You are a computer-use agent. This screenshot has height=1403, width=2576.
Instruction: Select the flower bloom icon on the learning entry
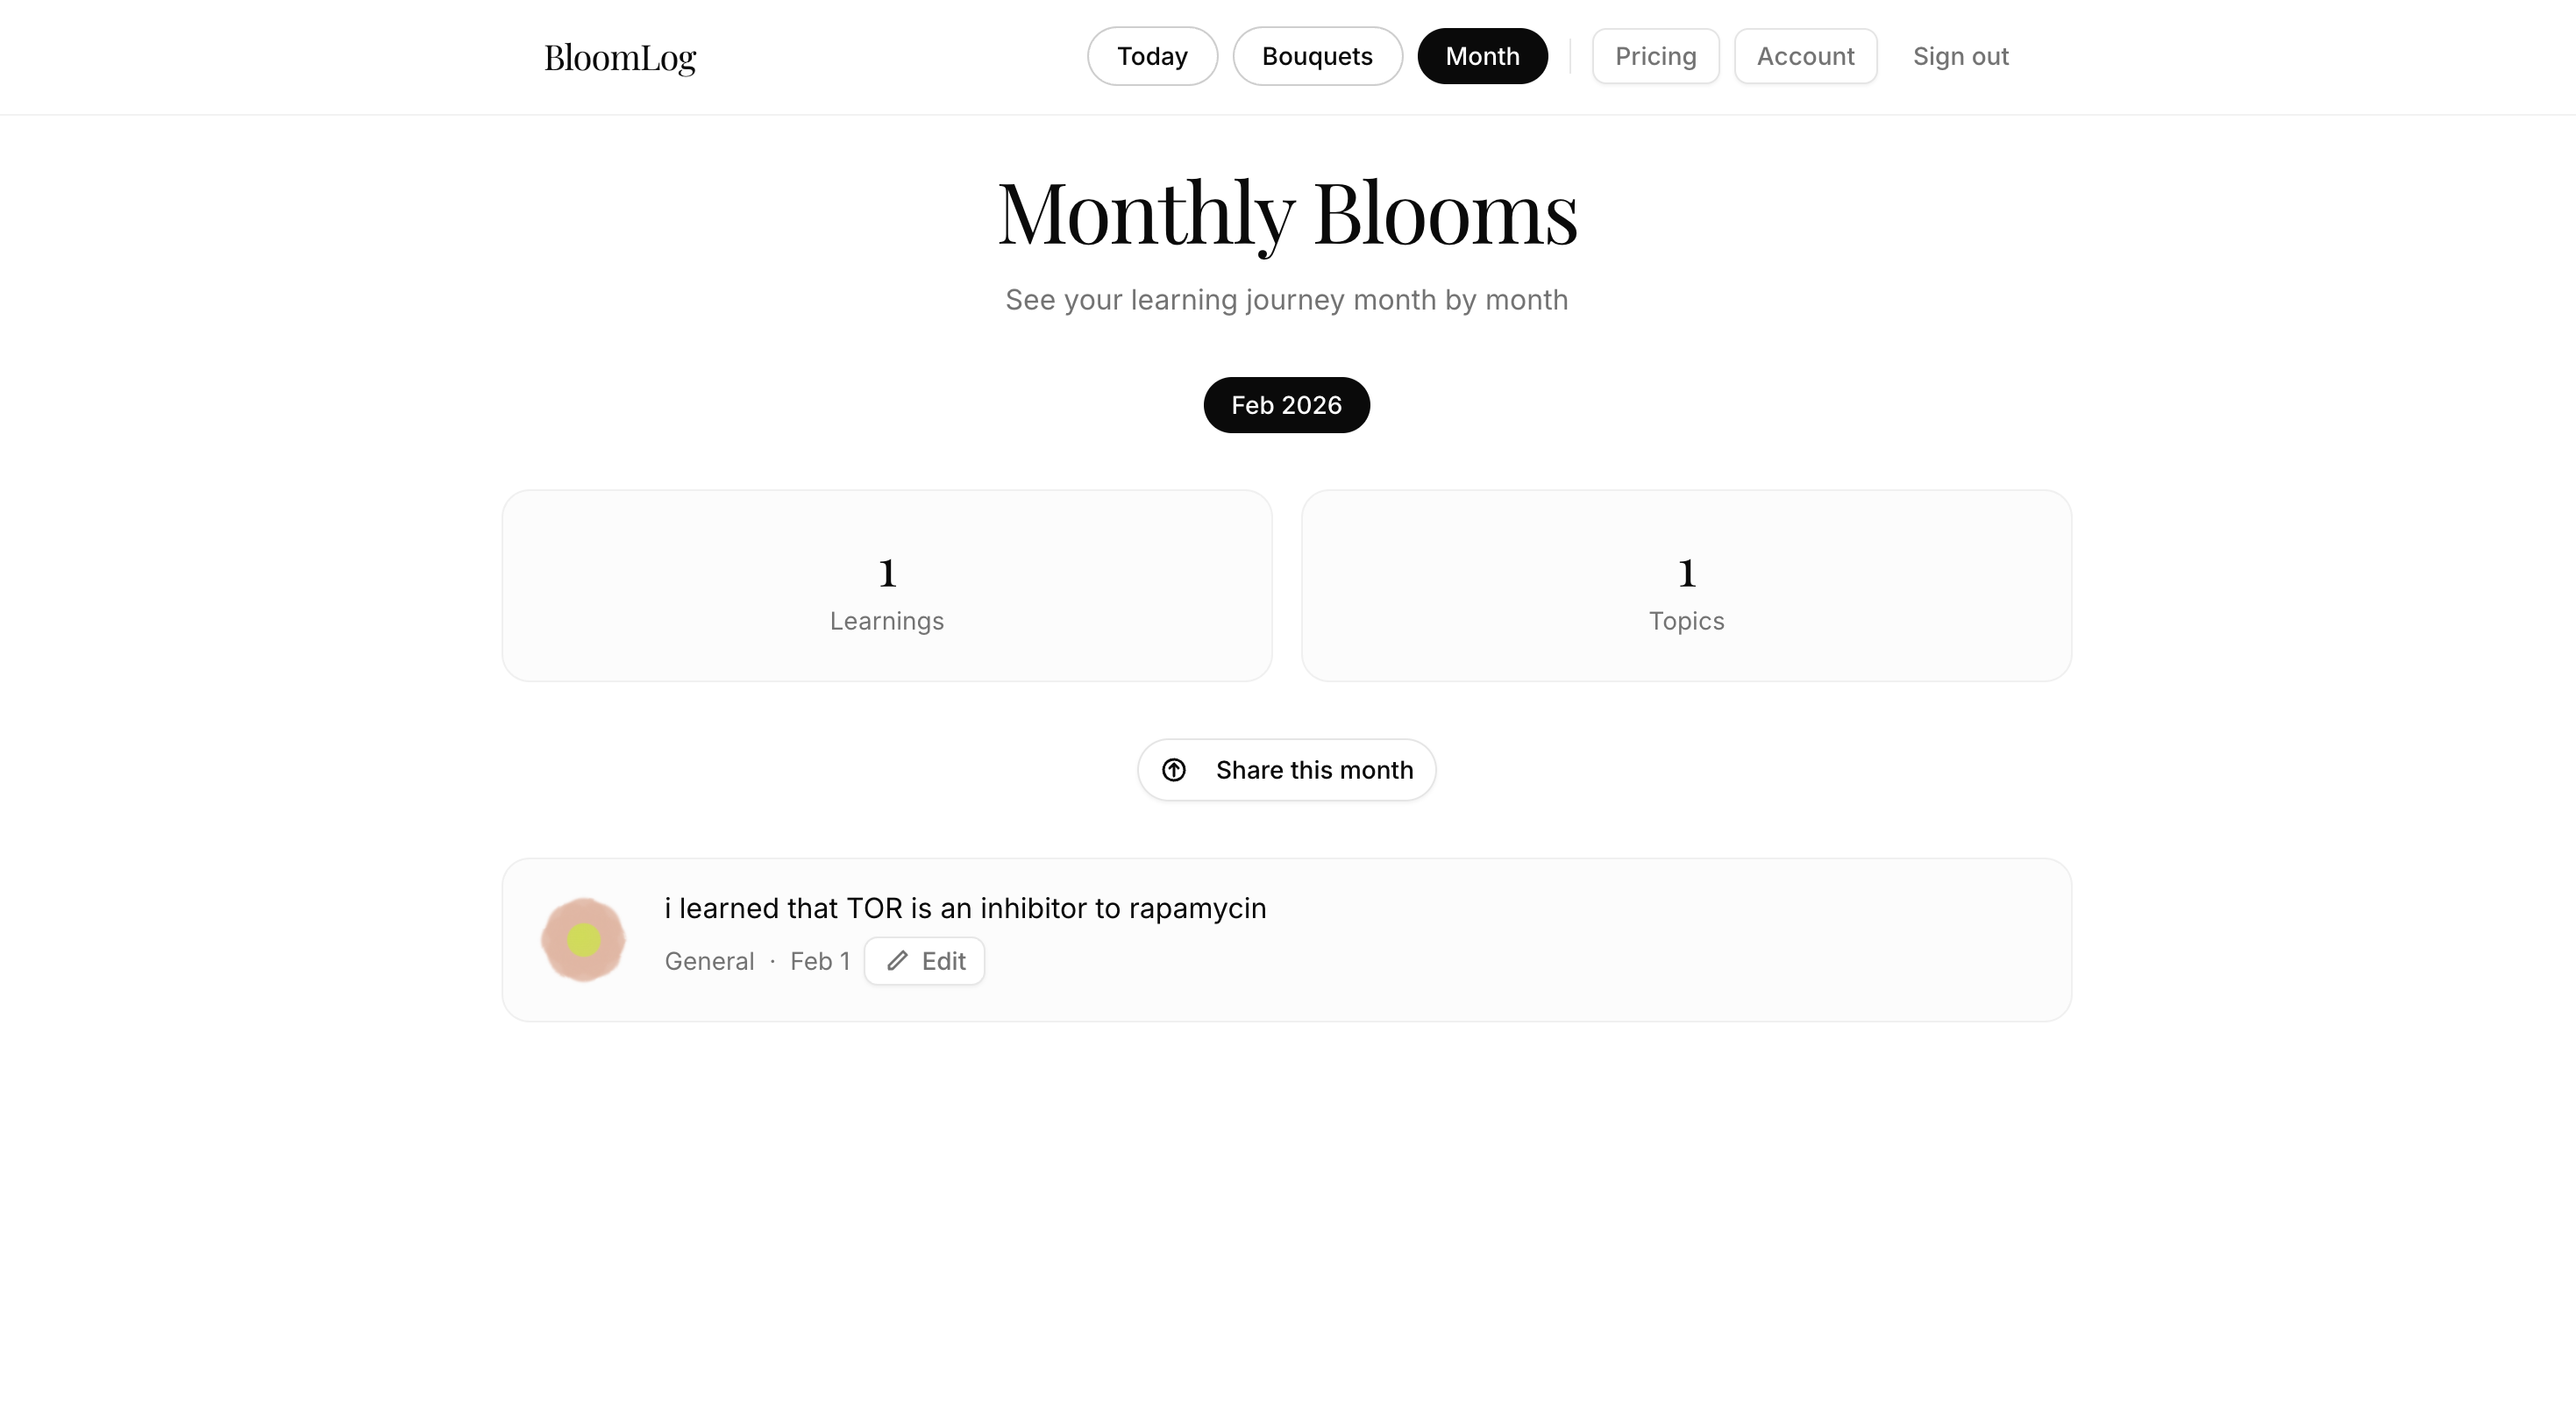tap(584, 938)
